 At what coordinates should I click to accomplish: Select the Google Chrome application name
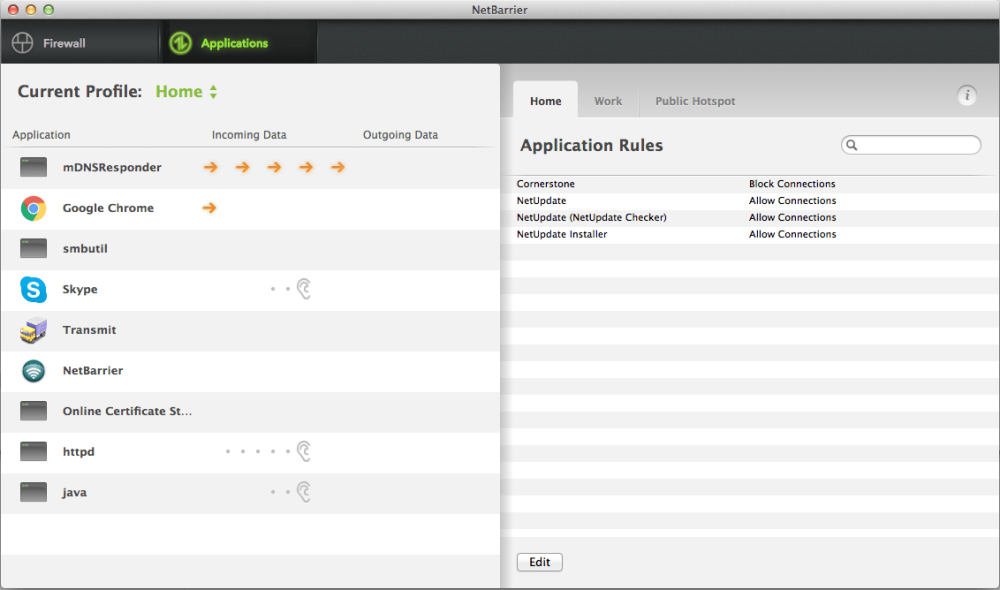click(x=108, y=208)
